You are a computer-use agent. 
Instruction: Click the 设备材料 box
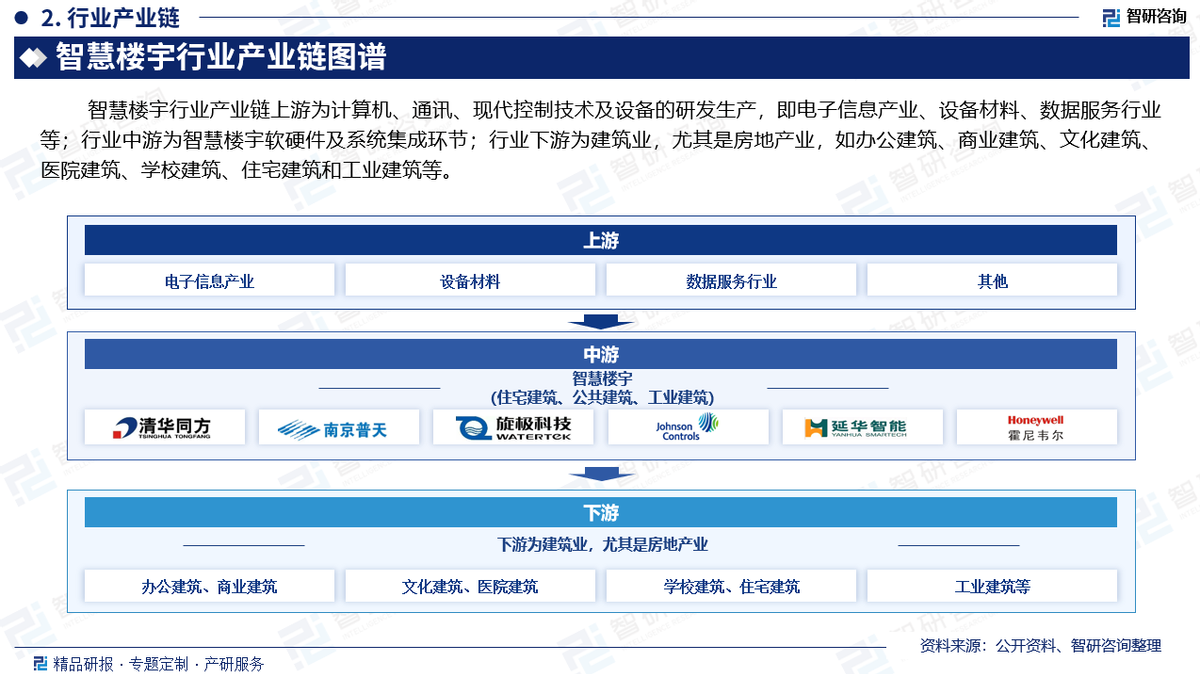[x=470, y=281]
